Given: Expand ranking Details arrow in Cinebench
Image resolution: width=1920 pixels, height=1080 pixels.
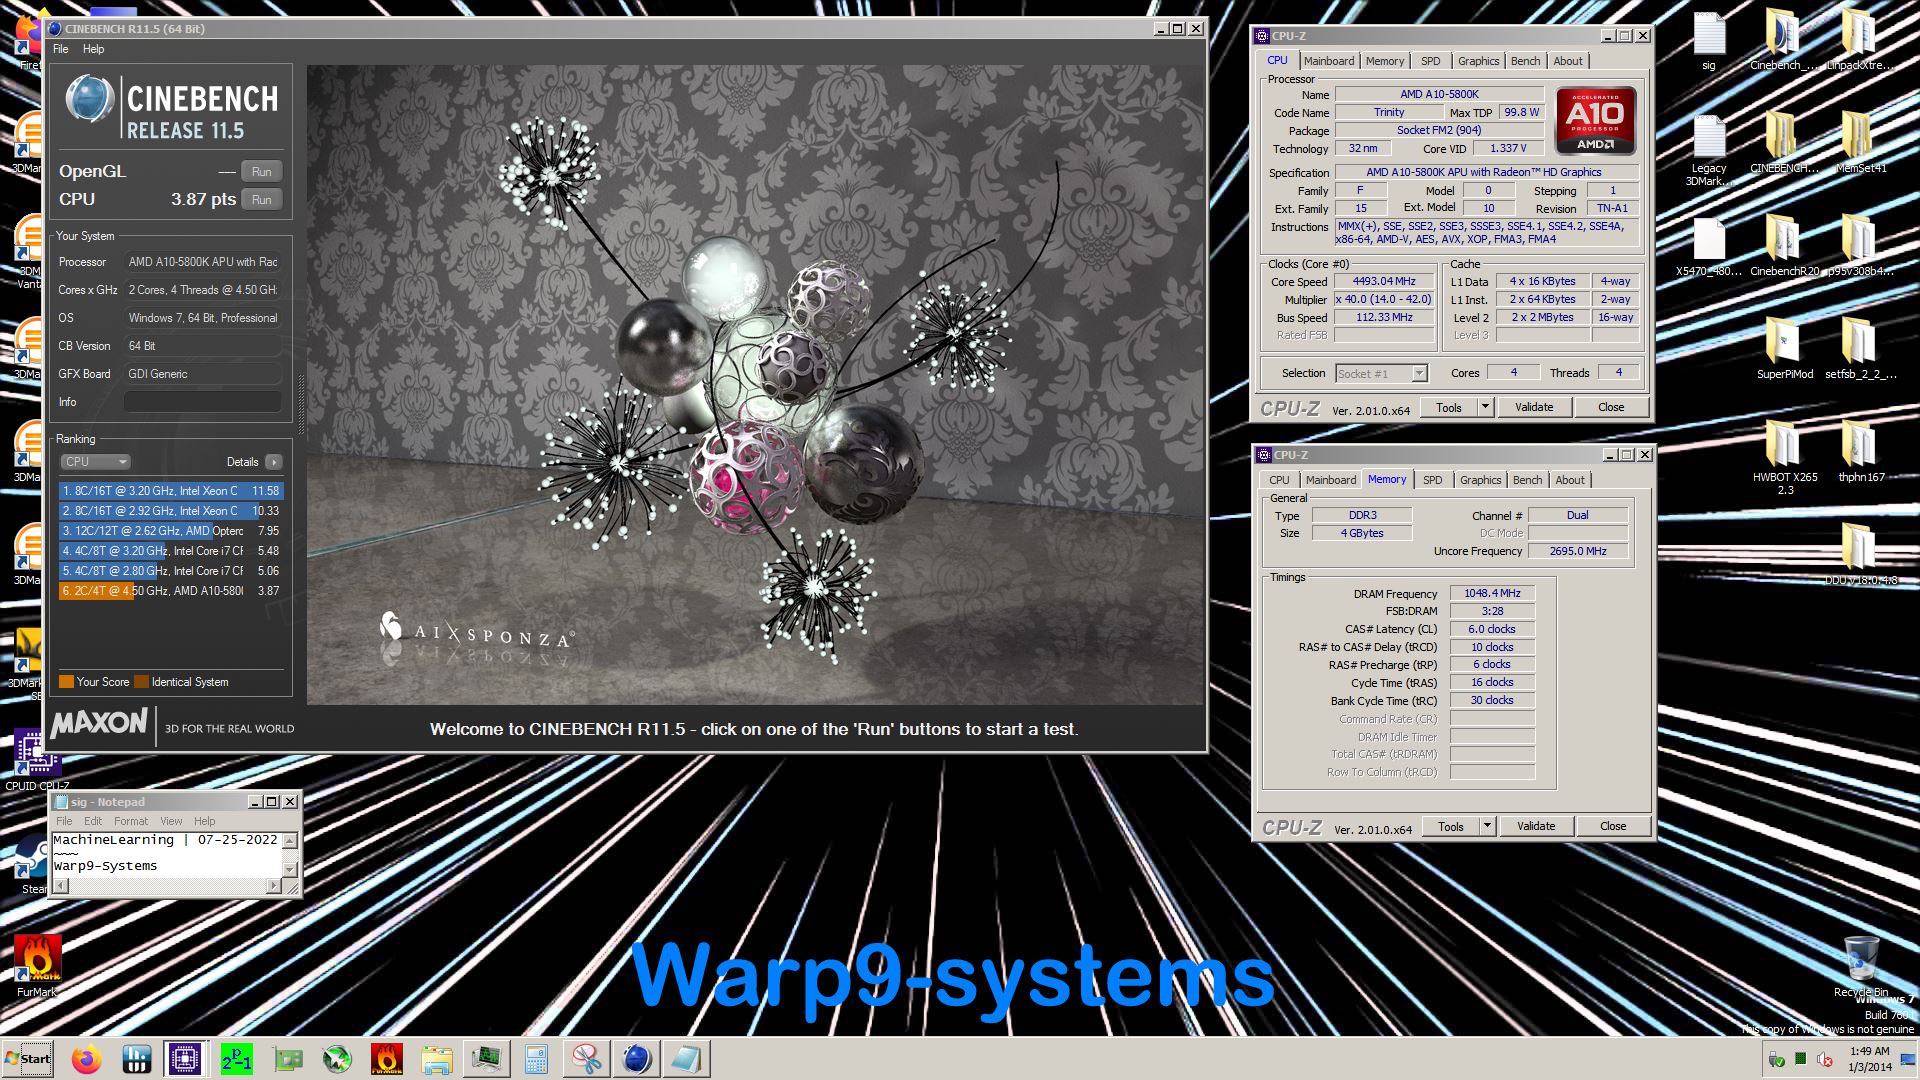Looking at the screenshot, I should pos(274,462).
